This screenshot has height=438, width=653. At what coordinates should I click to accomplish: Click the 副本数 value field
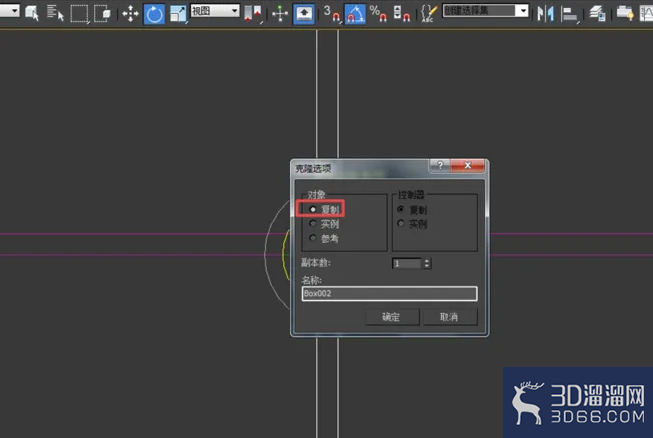point(407,264)
